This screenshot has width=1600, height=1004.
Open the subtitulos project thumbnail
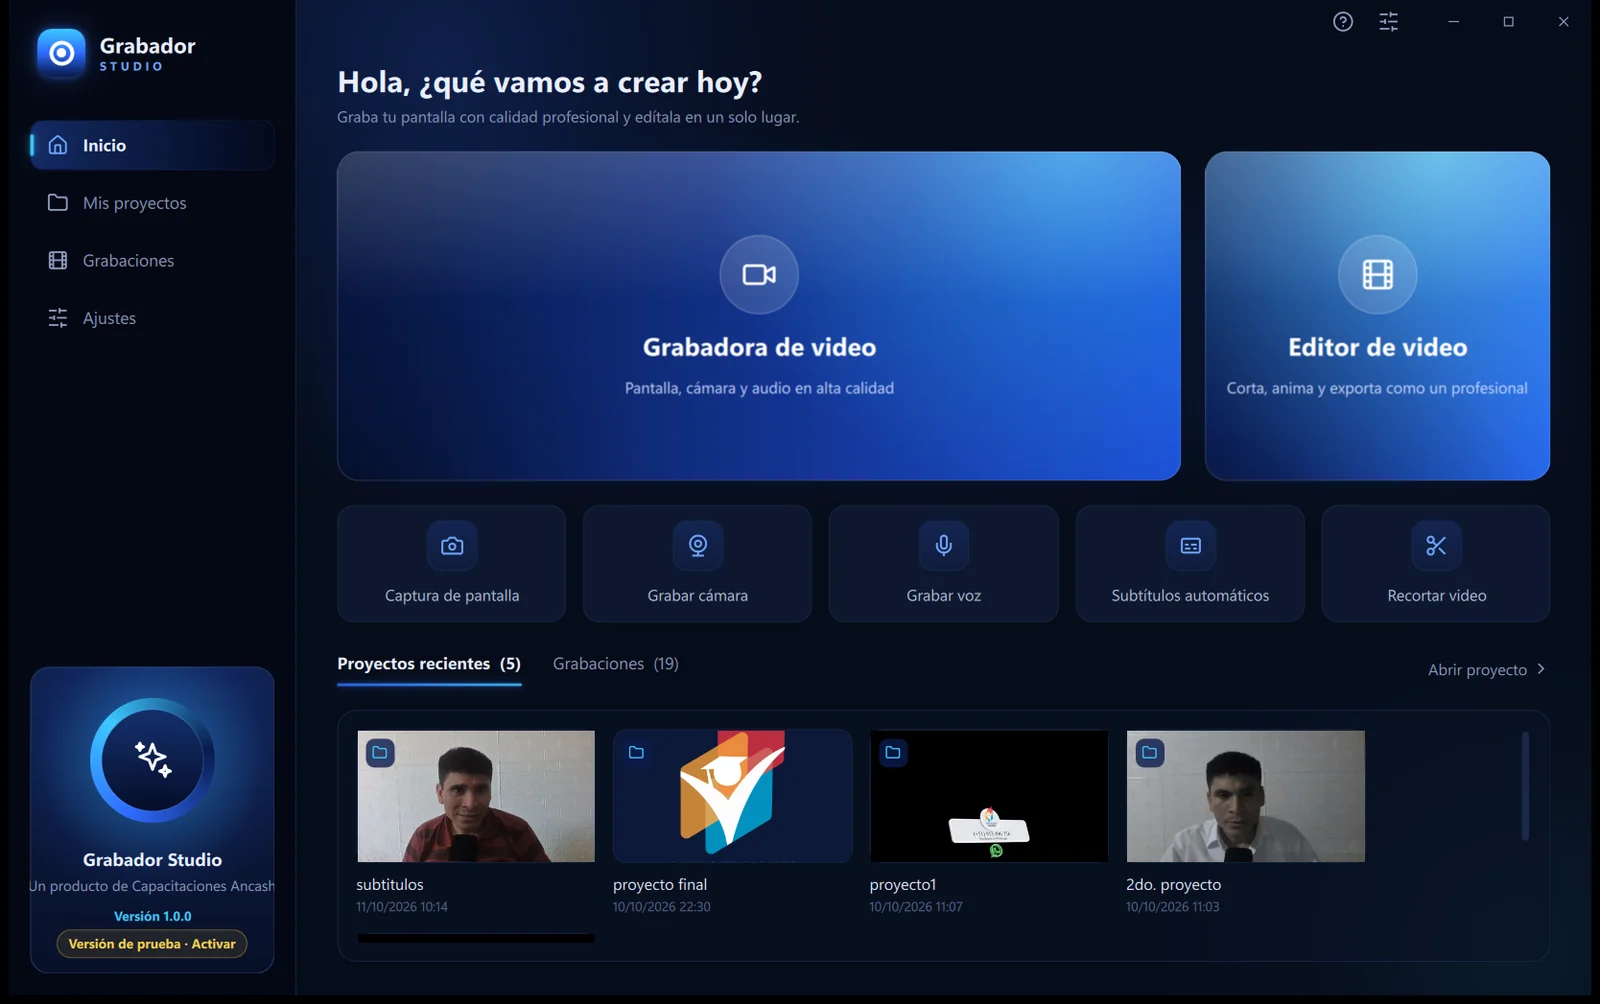[476, 796]
